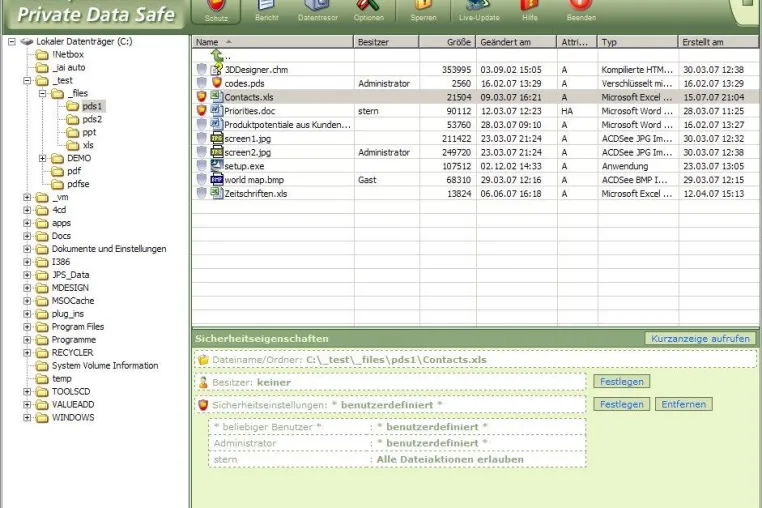Select the world map.bmp file name

click(254, 179)
